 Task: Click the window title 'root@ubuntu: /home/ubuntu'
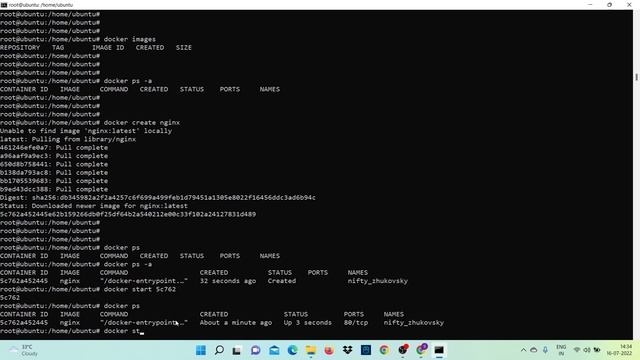41,5
